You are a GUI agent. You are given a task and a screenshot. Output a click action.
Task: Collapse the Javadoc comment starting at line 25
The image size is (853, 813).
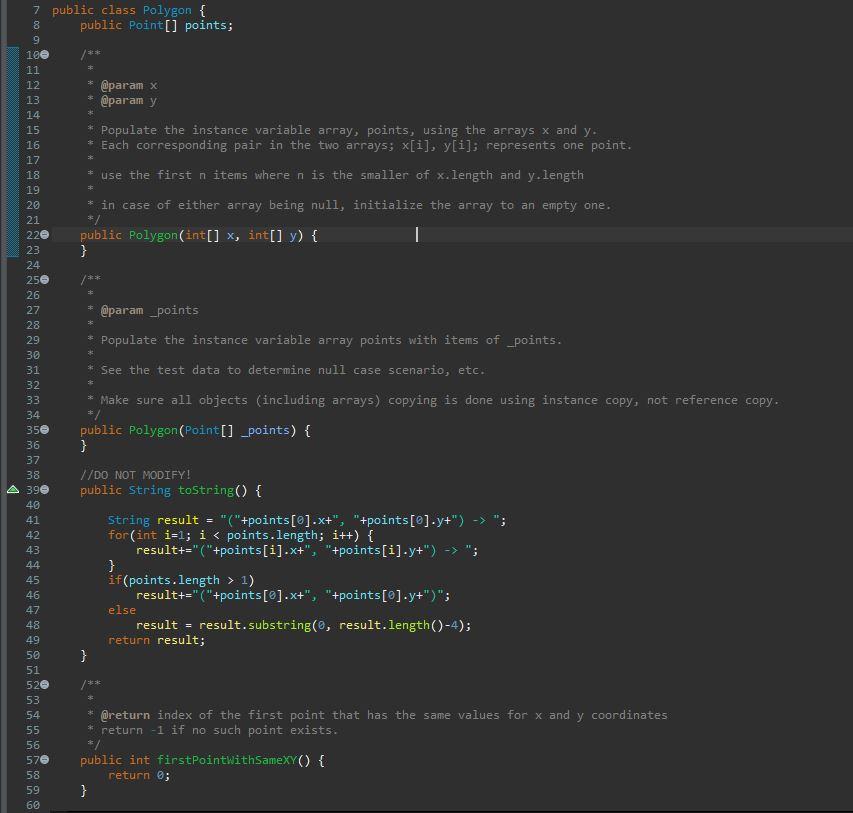45,280
